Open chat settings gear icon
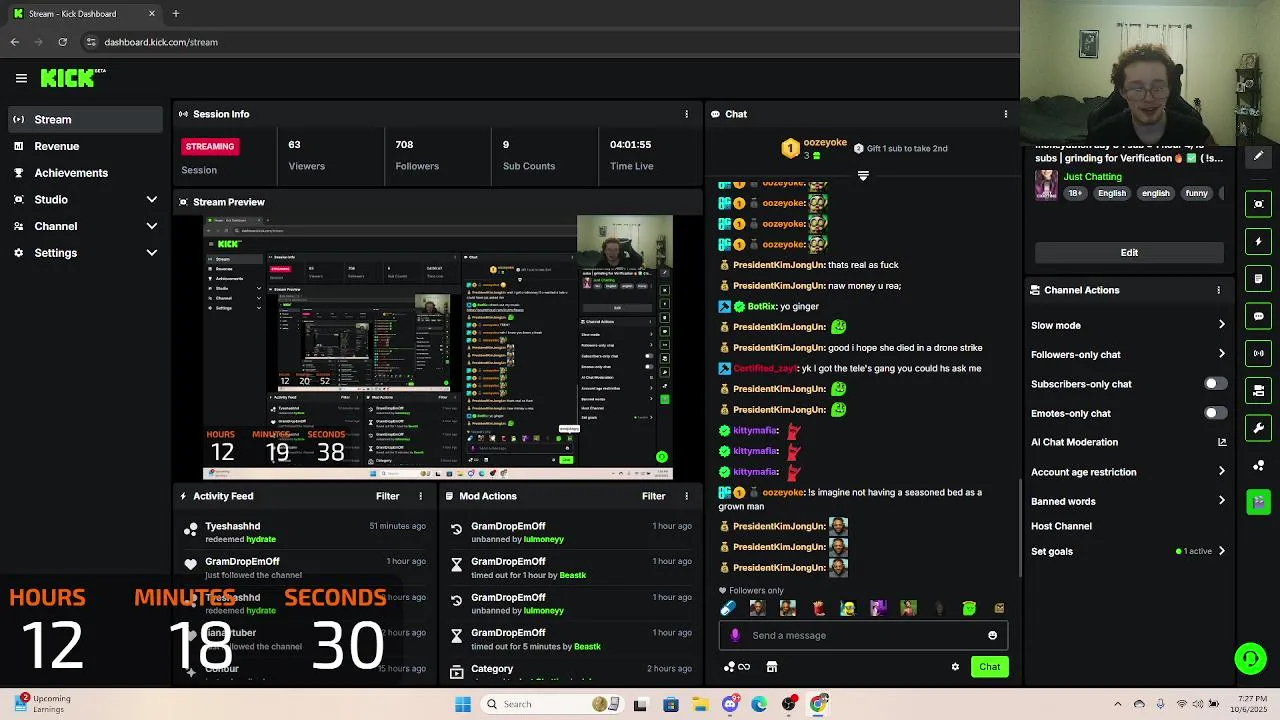This screenshot has width=1280, height=720. (955, 667)
